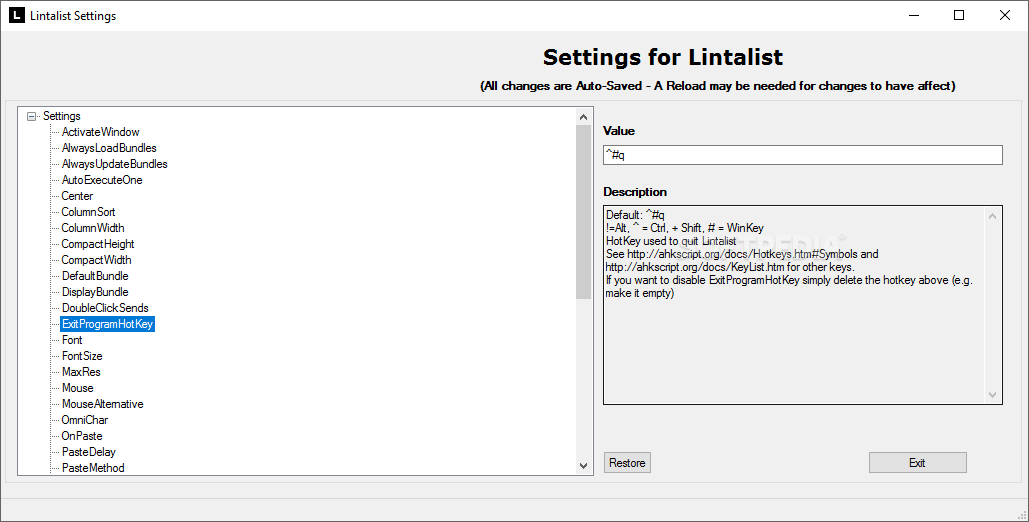
Task: Click the "HotKey used to quit Lintalist" text
Action: 671,241
